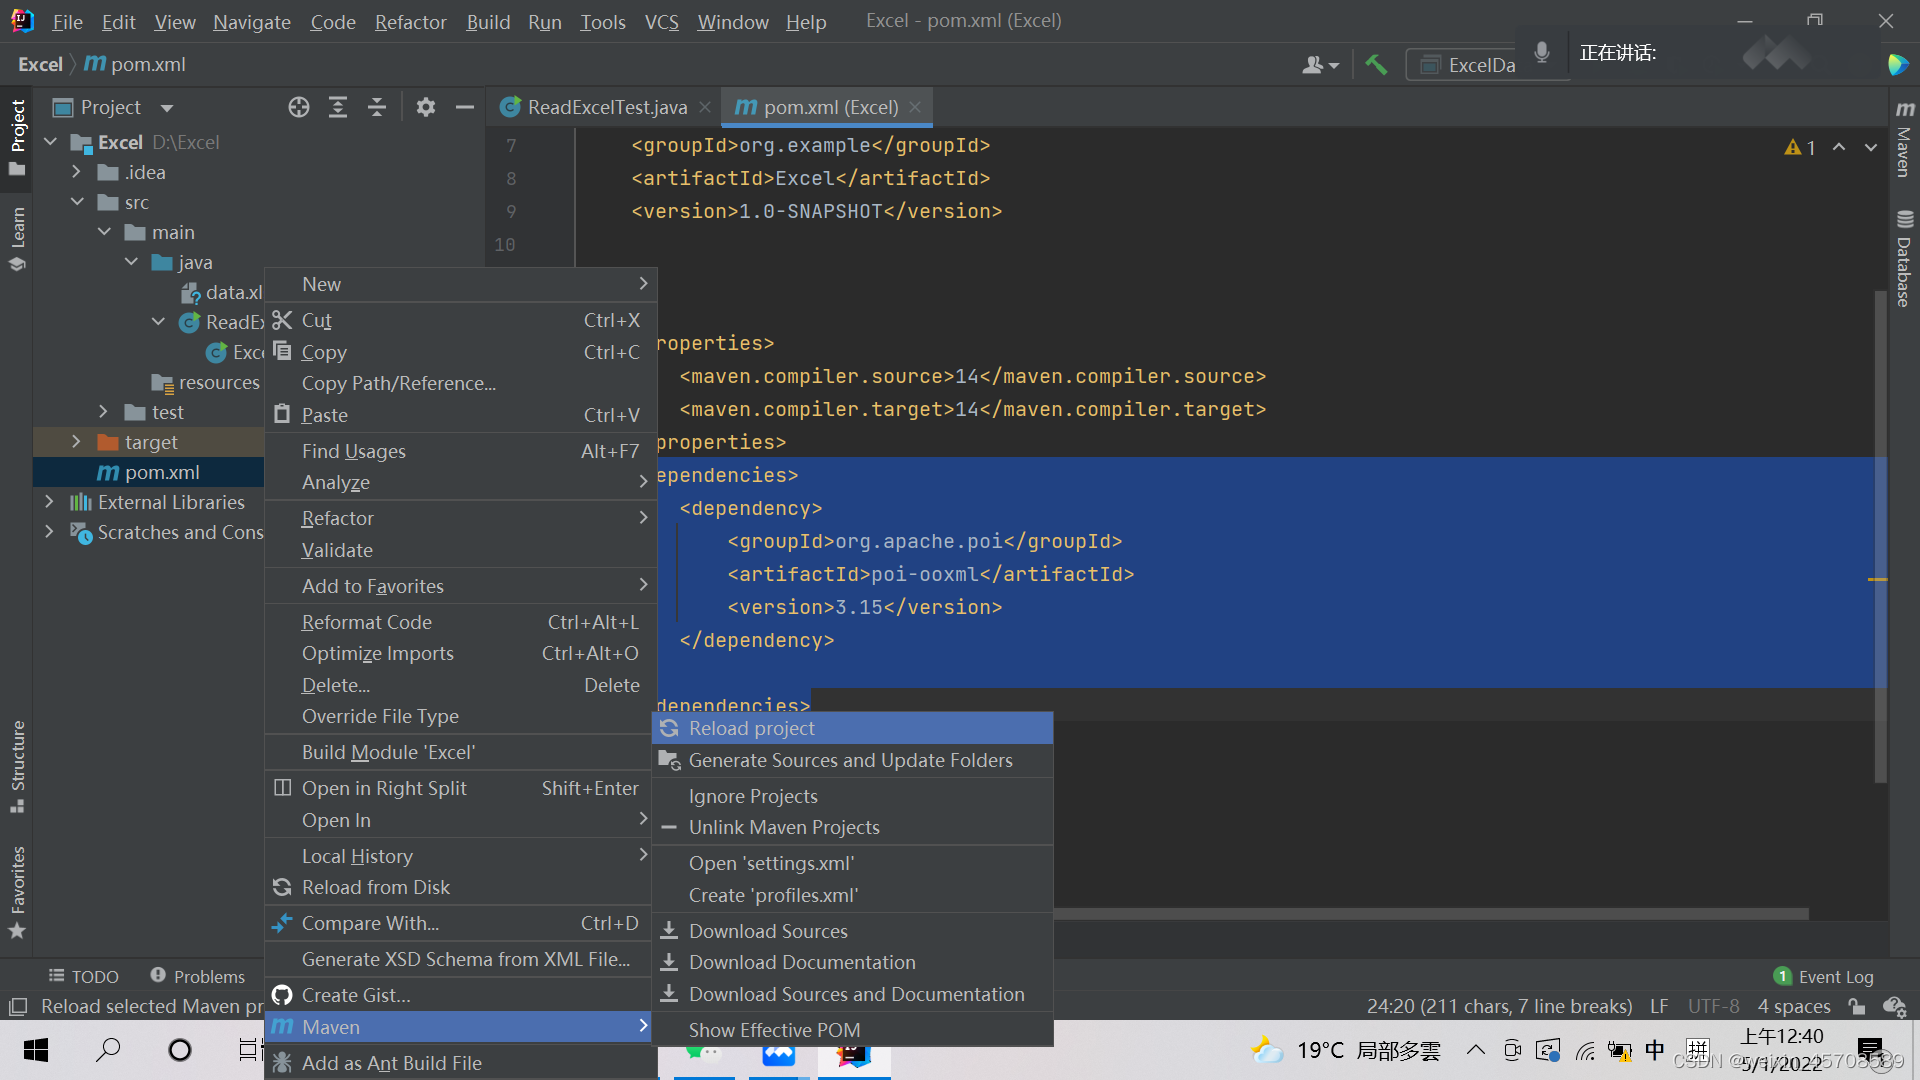This screenshot has width=1920, height=1080.
Task: Click the IDE updates cloud icon in status bar
Action: (1895, 1007)
